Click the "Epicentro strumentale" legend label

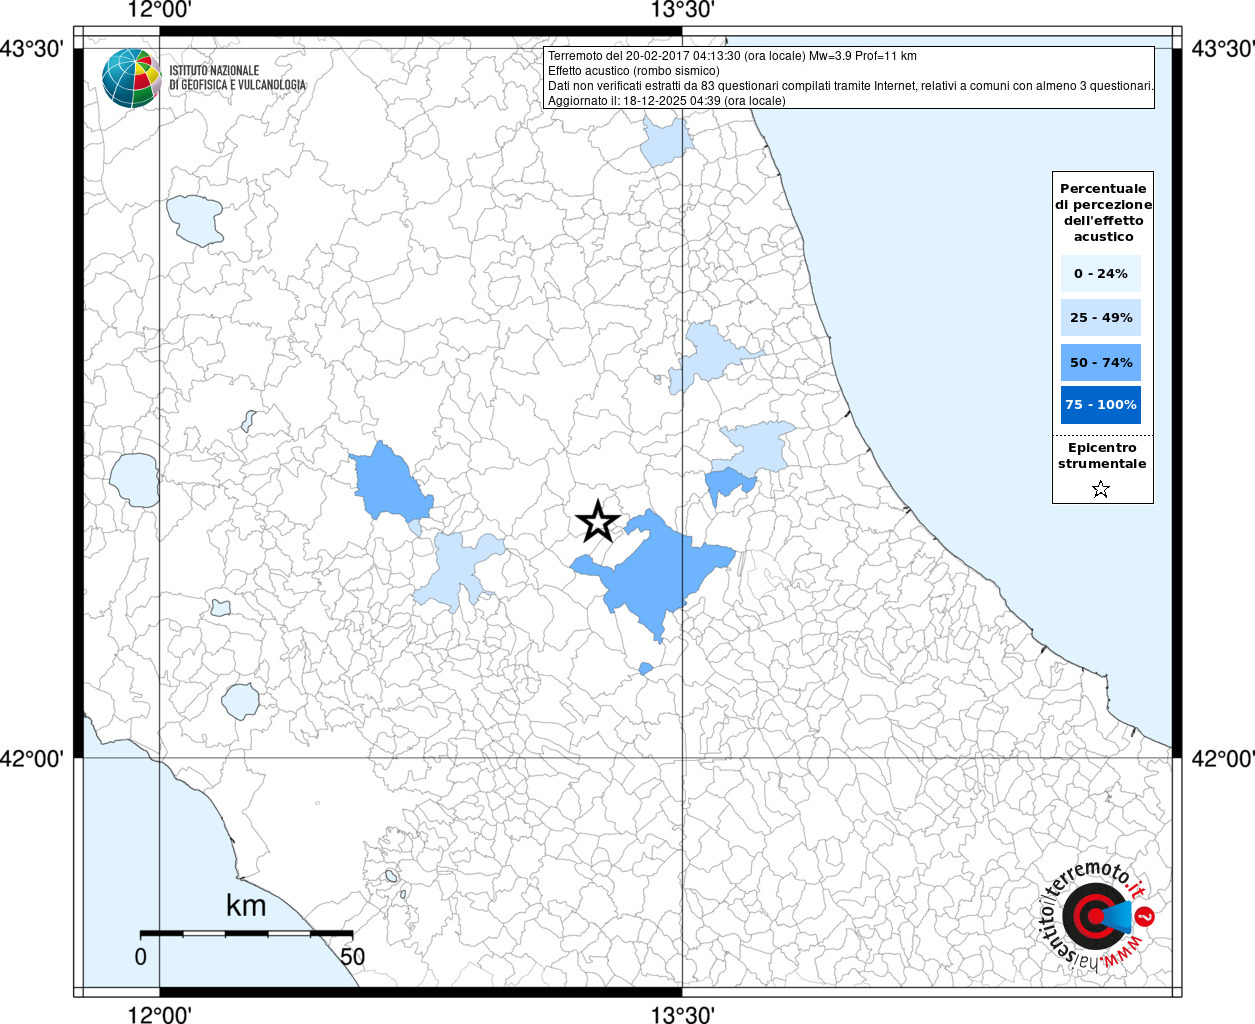pos(1102,456)
